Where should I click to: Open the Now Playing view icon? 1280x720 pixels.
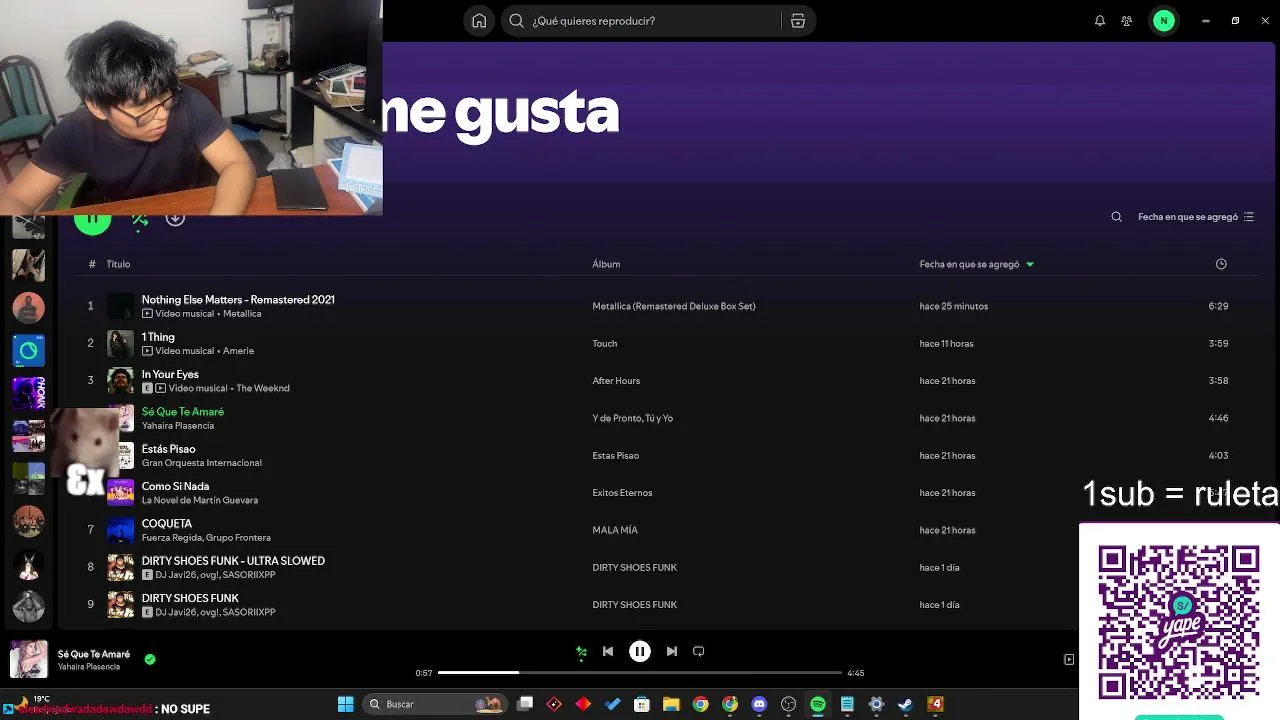tap(1069, 660)
